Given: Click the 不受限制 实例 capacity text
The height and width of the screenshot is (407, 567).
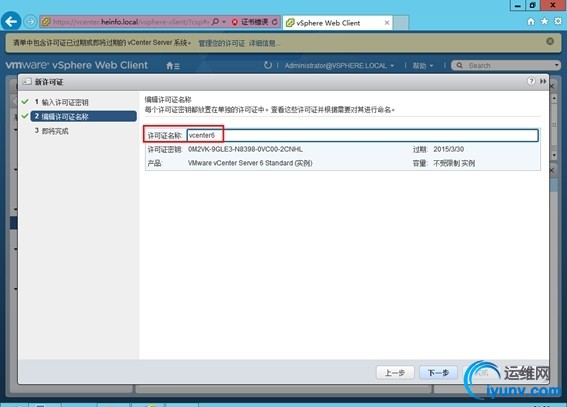Looking at the screenshot, I should (x=454, y=163).
